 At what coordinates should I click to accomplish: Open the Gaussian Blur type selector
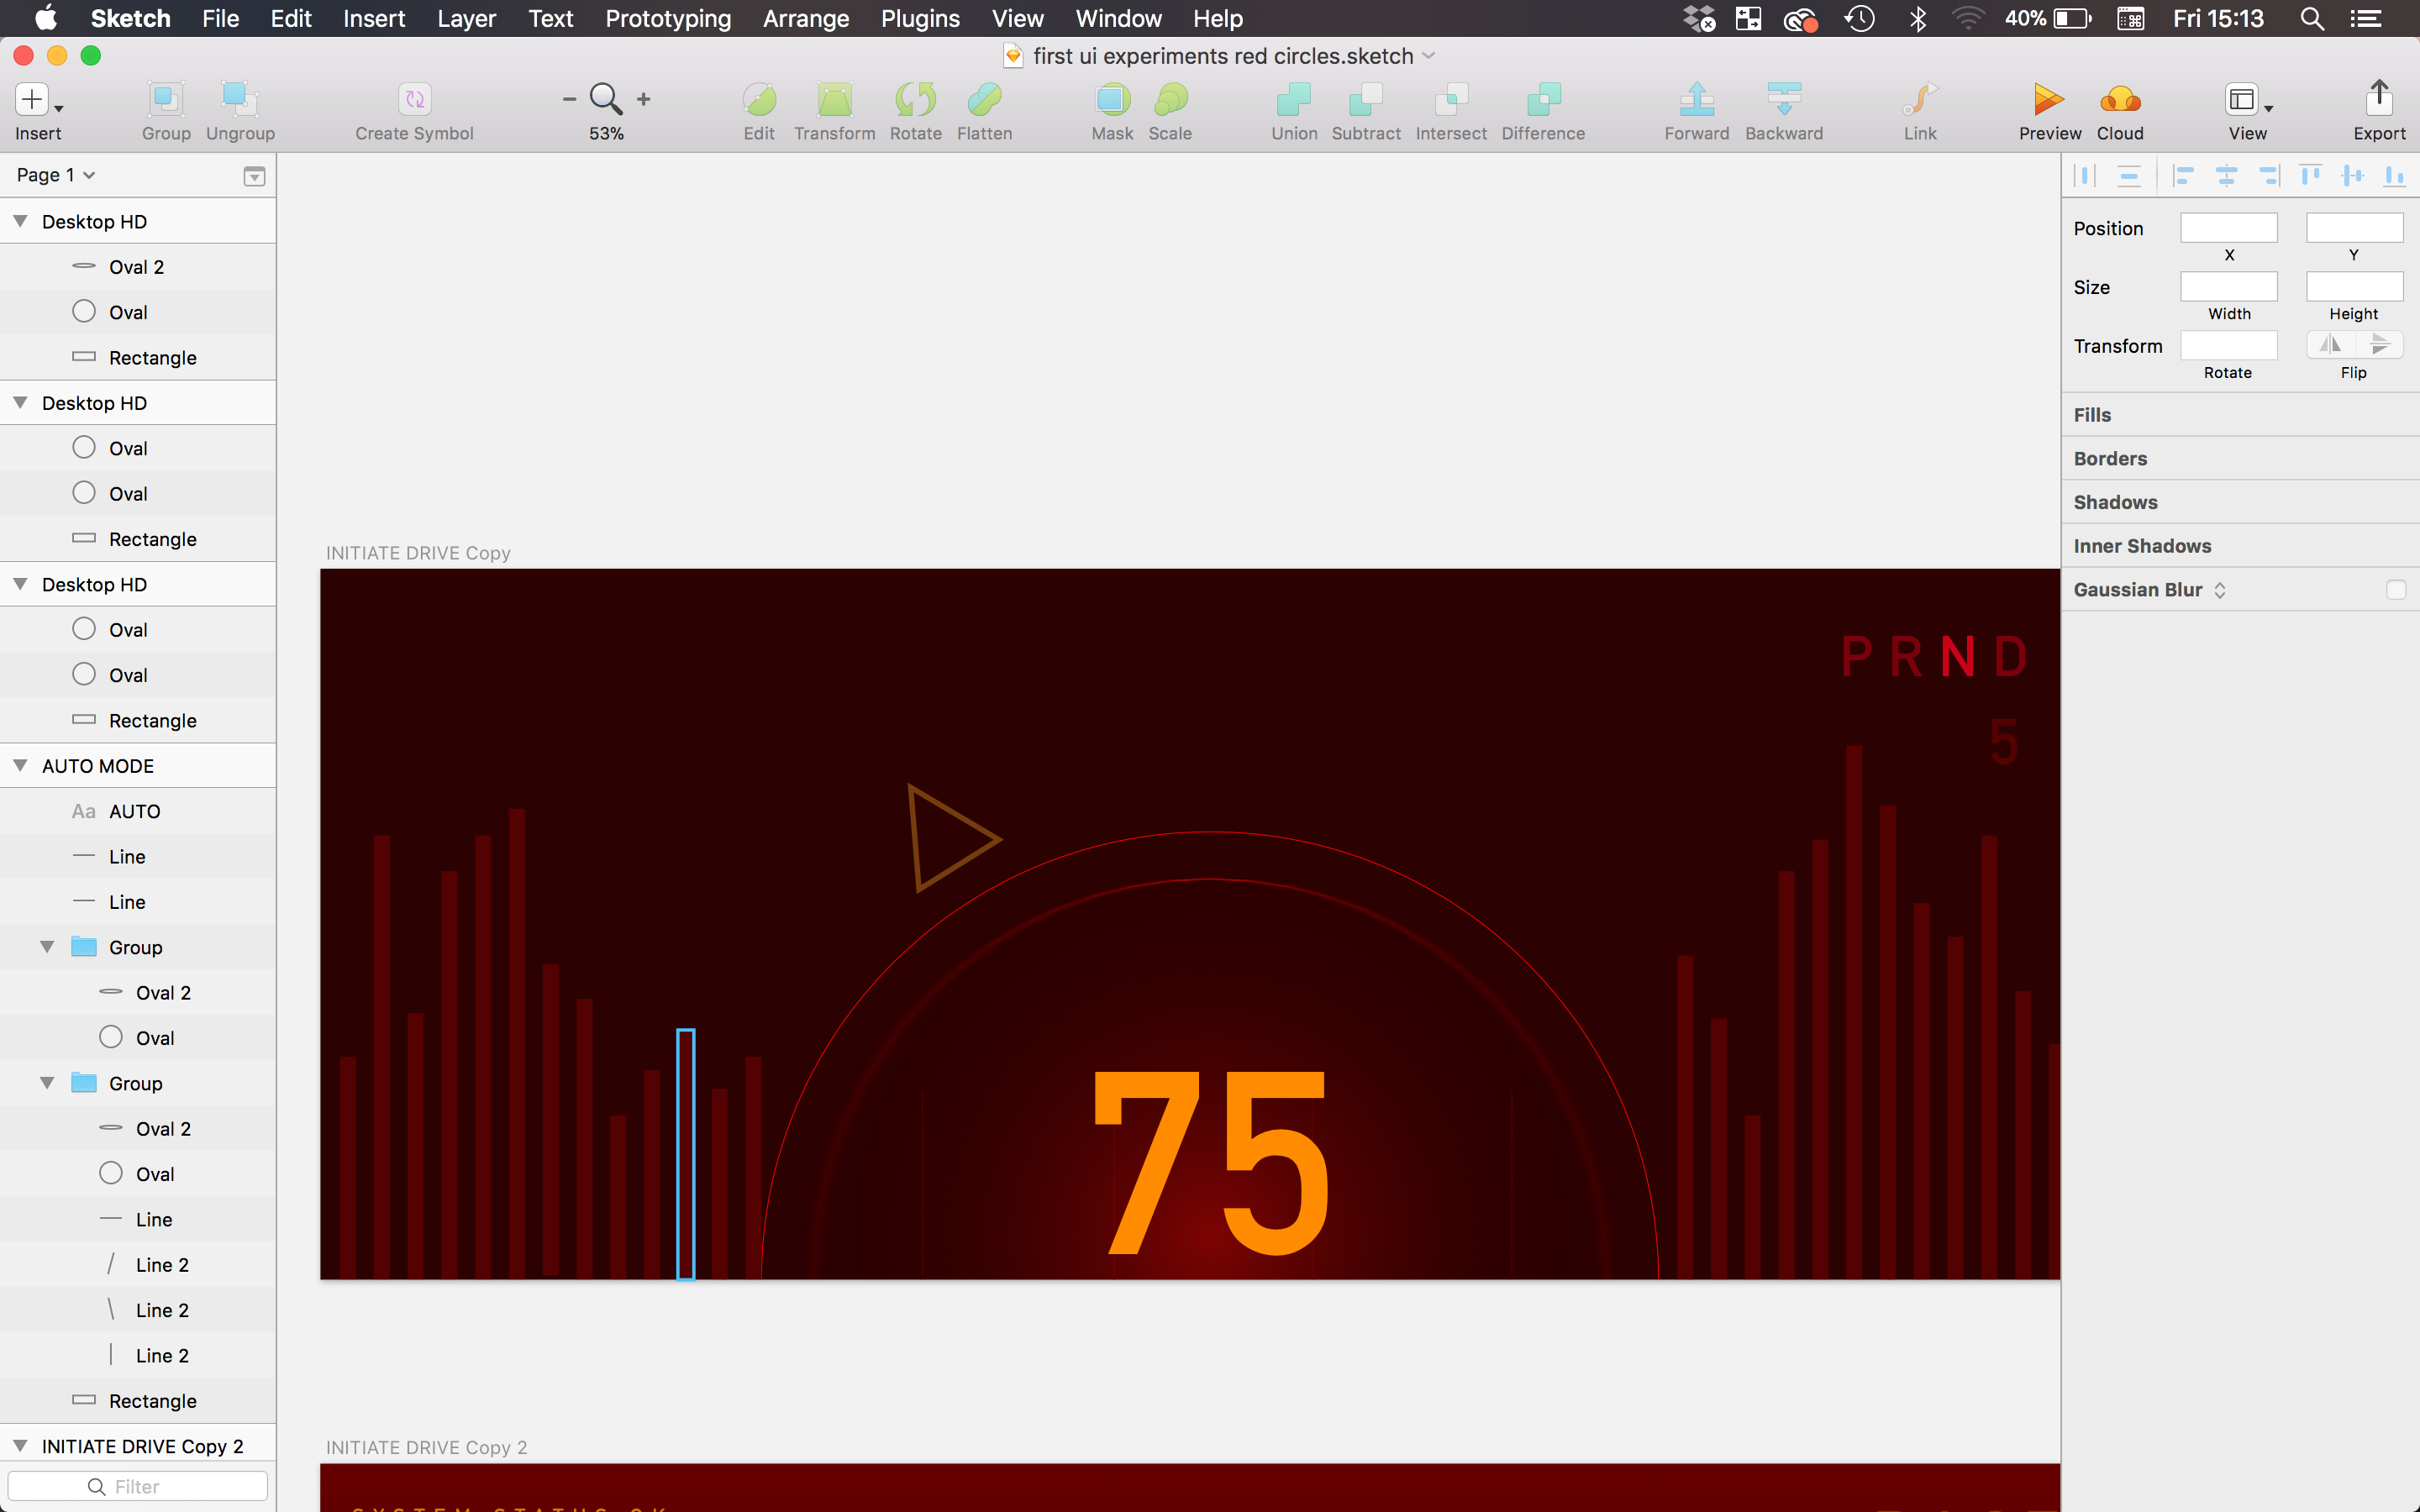[x=2220, y=590]
